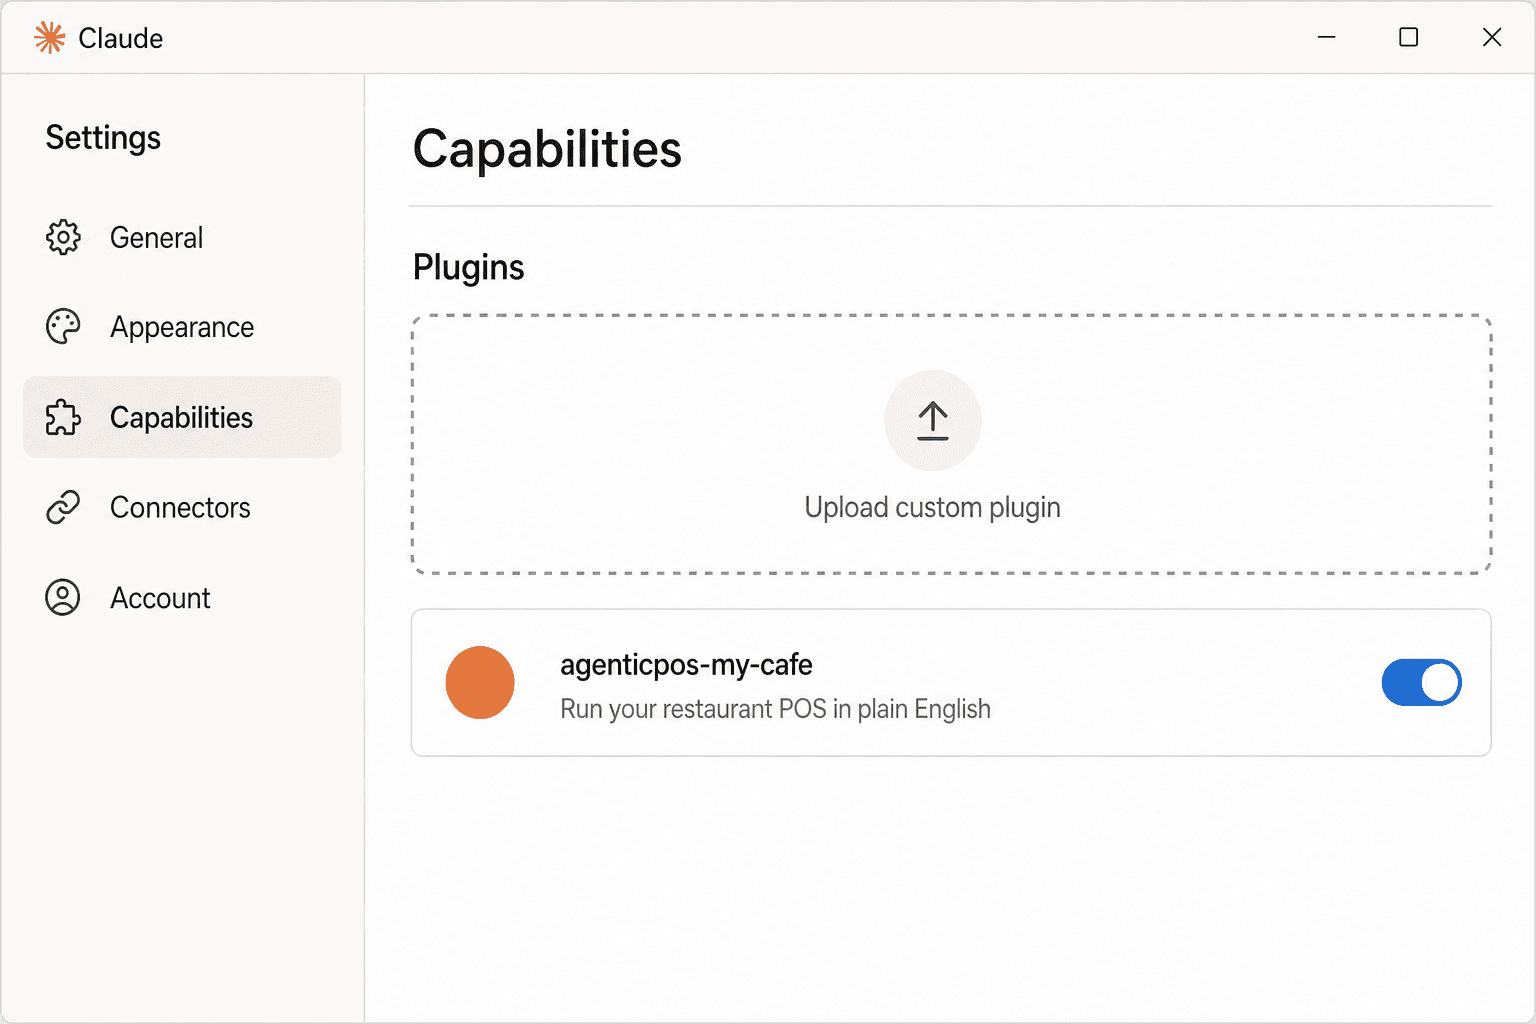Click the Account person icon

point(63,597)
